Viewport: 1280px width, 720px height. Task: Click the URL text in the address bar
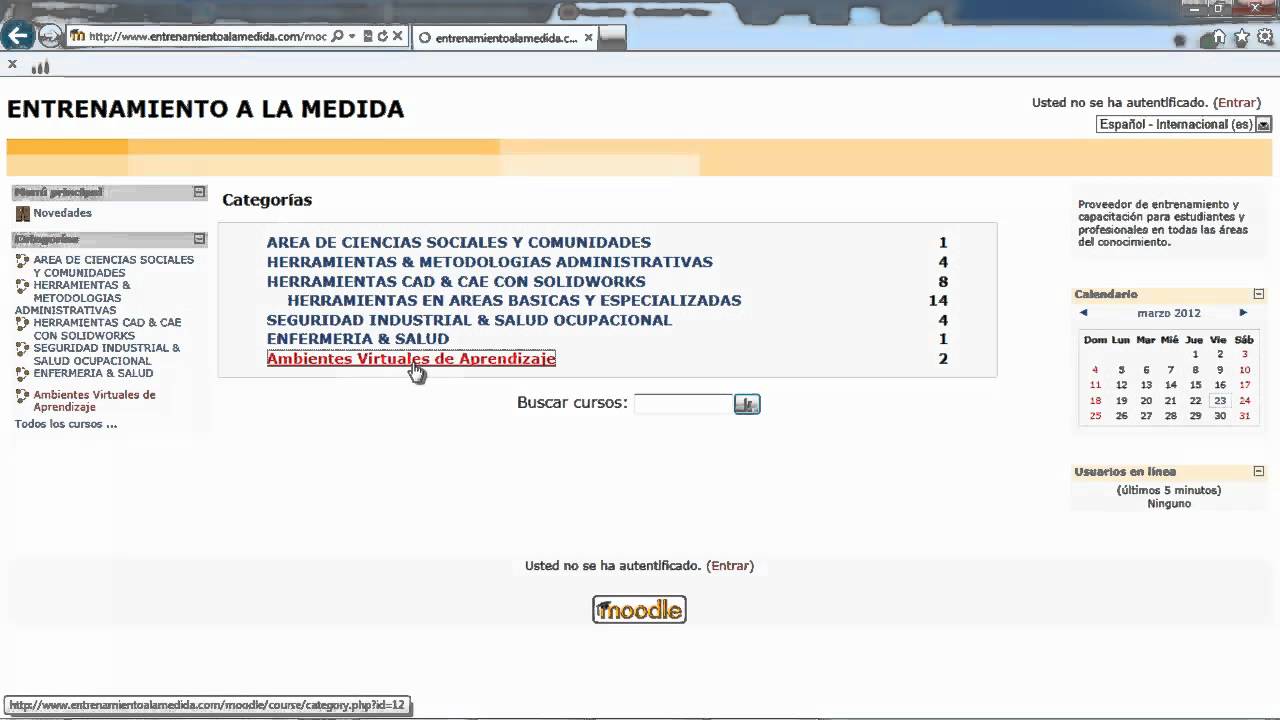[208, 37]
